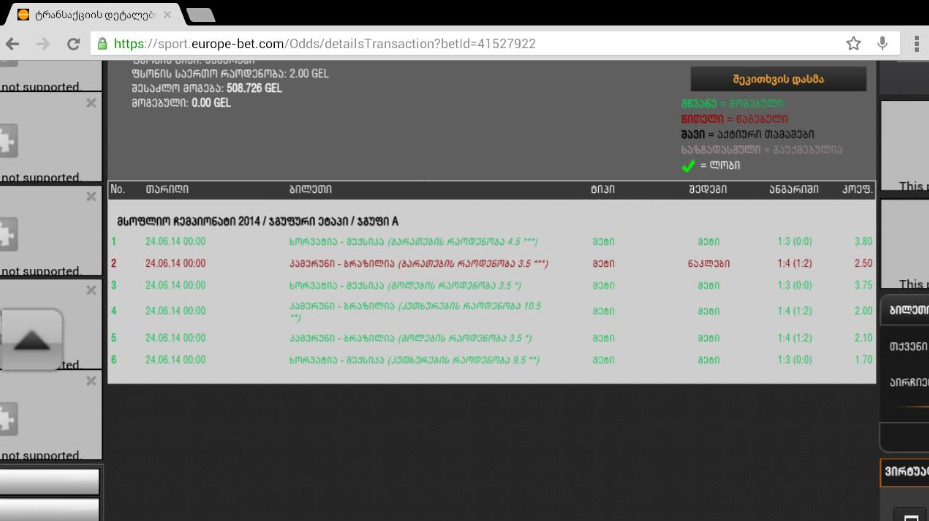929x521 pixels.
Task: Open the Chrome three-dot menu
Action: pos(917,43)
